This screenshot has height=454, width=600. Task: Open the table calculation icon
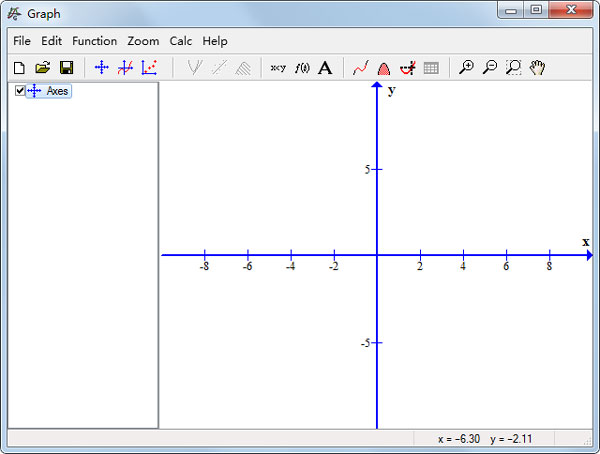[431, 68]
